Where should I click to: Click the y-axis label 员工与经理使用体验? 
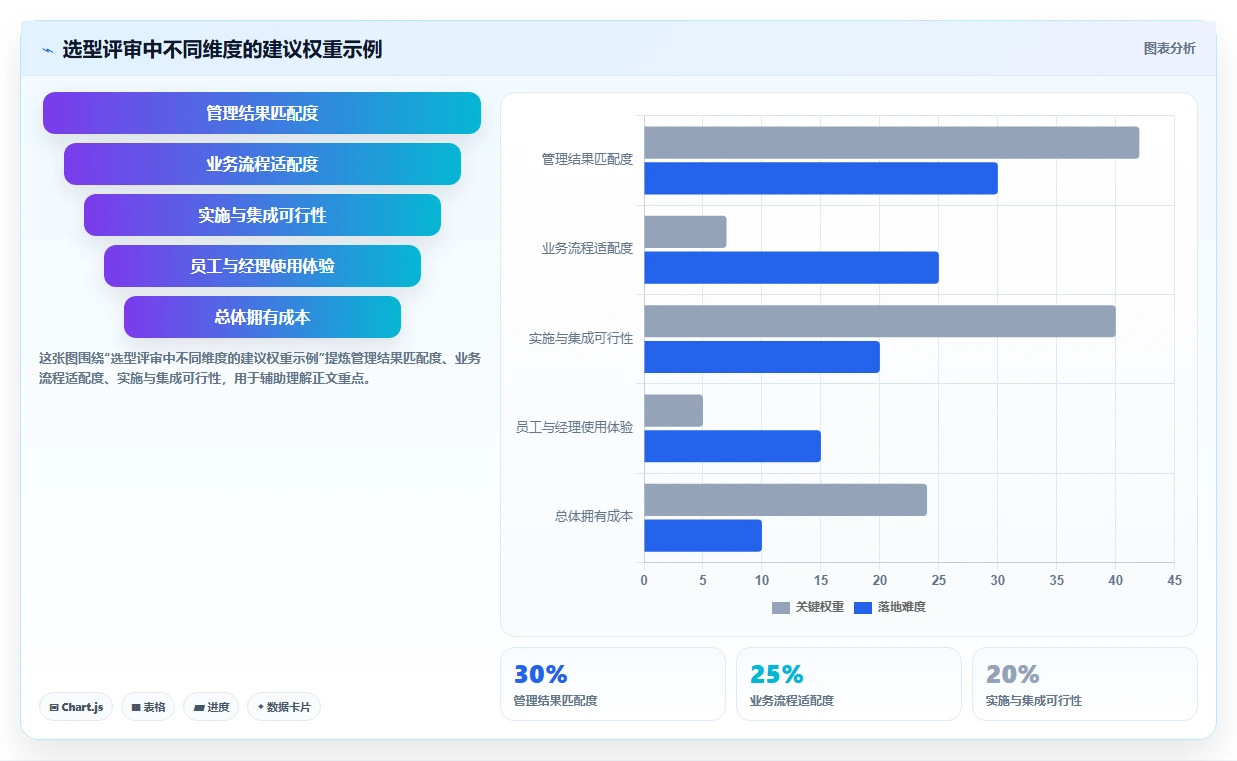(x=574, y=427)
